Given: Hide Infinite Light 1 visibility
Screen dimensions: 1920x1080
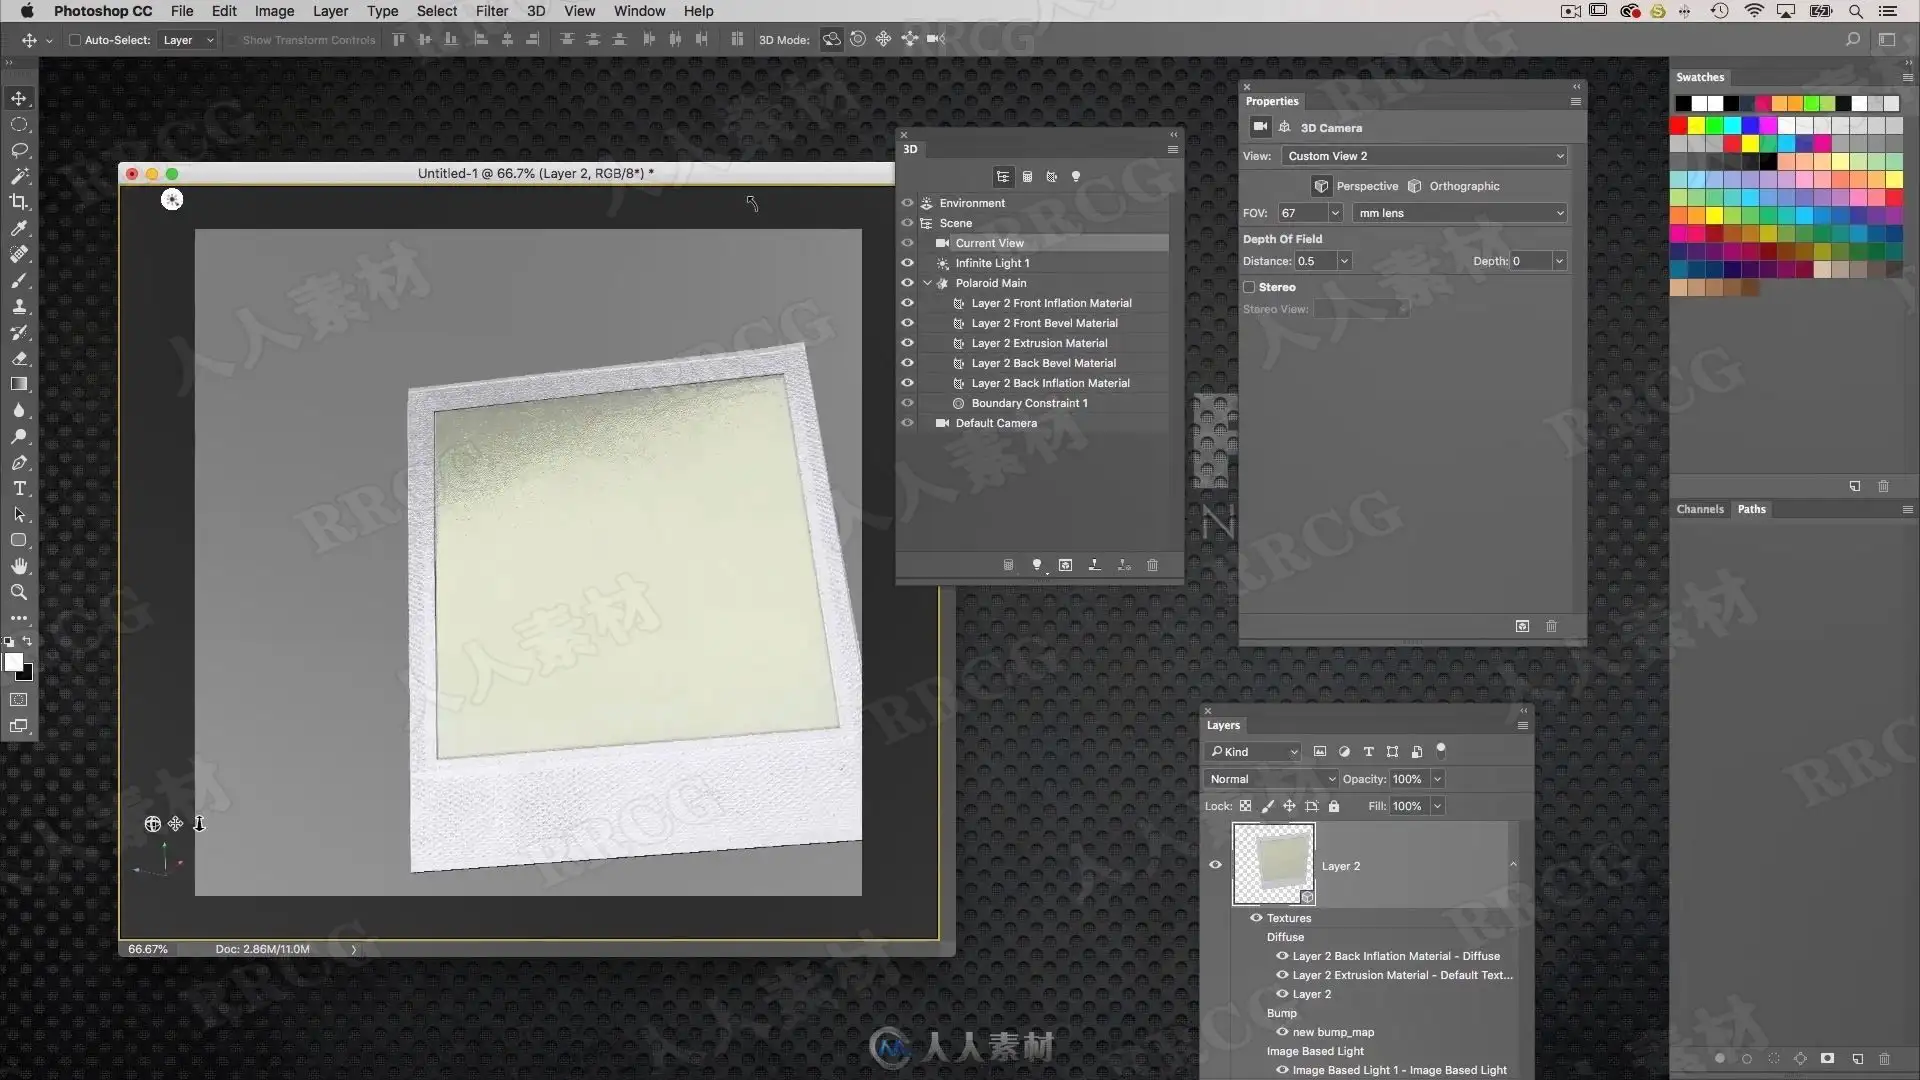Looking at the screenshot, I should [x=907, y=263].
